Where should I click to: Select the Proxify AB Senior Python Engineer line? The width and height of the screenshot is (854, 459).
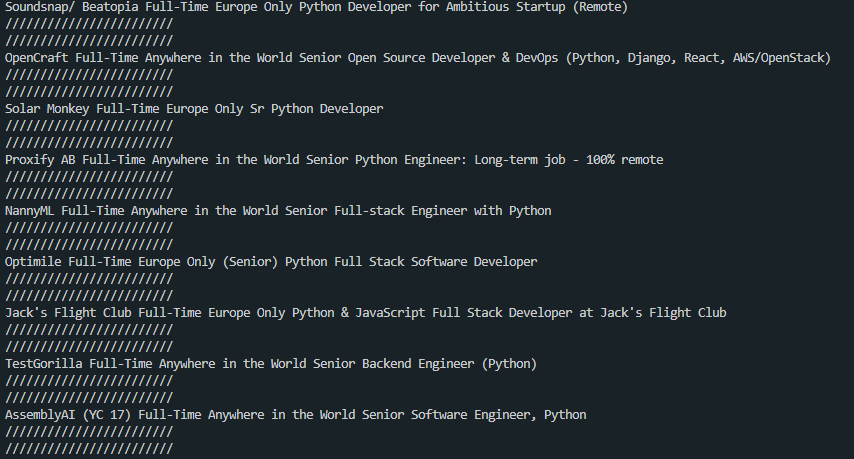point(334,160)
